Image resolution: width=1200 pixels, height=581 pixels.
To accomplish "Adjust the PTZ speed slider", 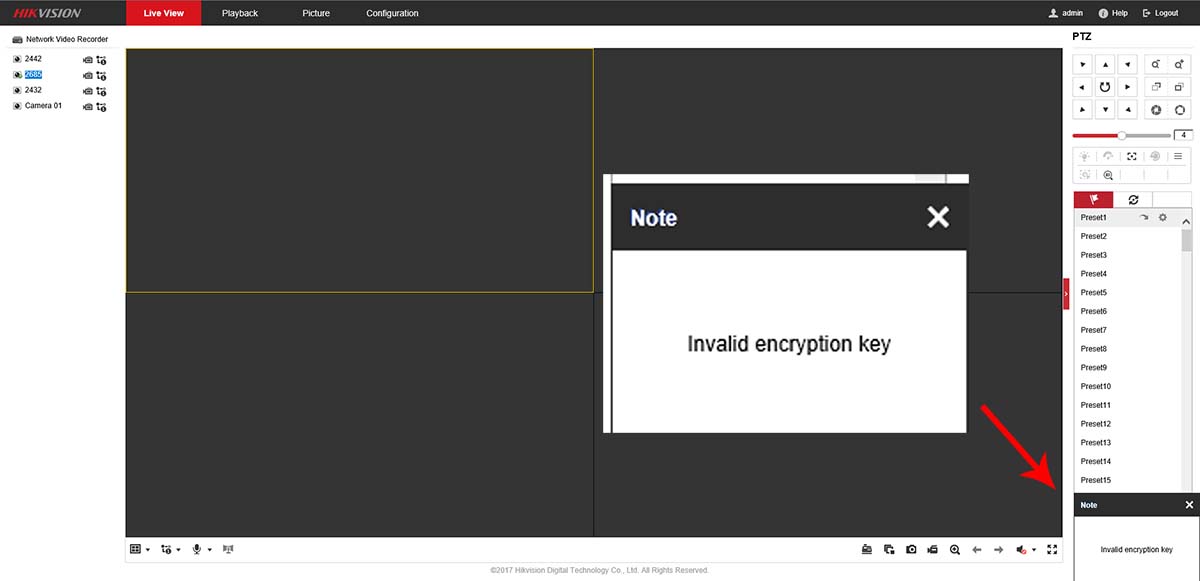I will [x=1122, y=135].
